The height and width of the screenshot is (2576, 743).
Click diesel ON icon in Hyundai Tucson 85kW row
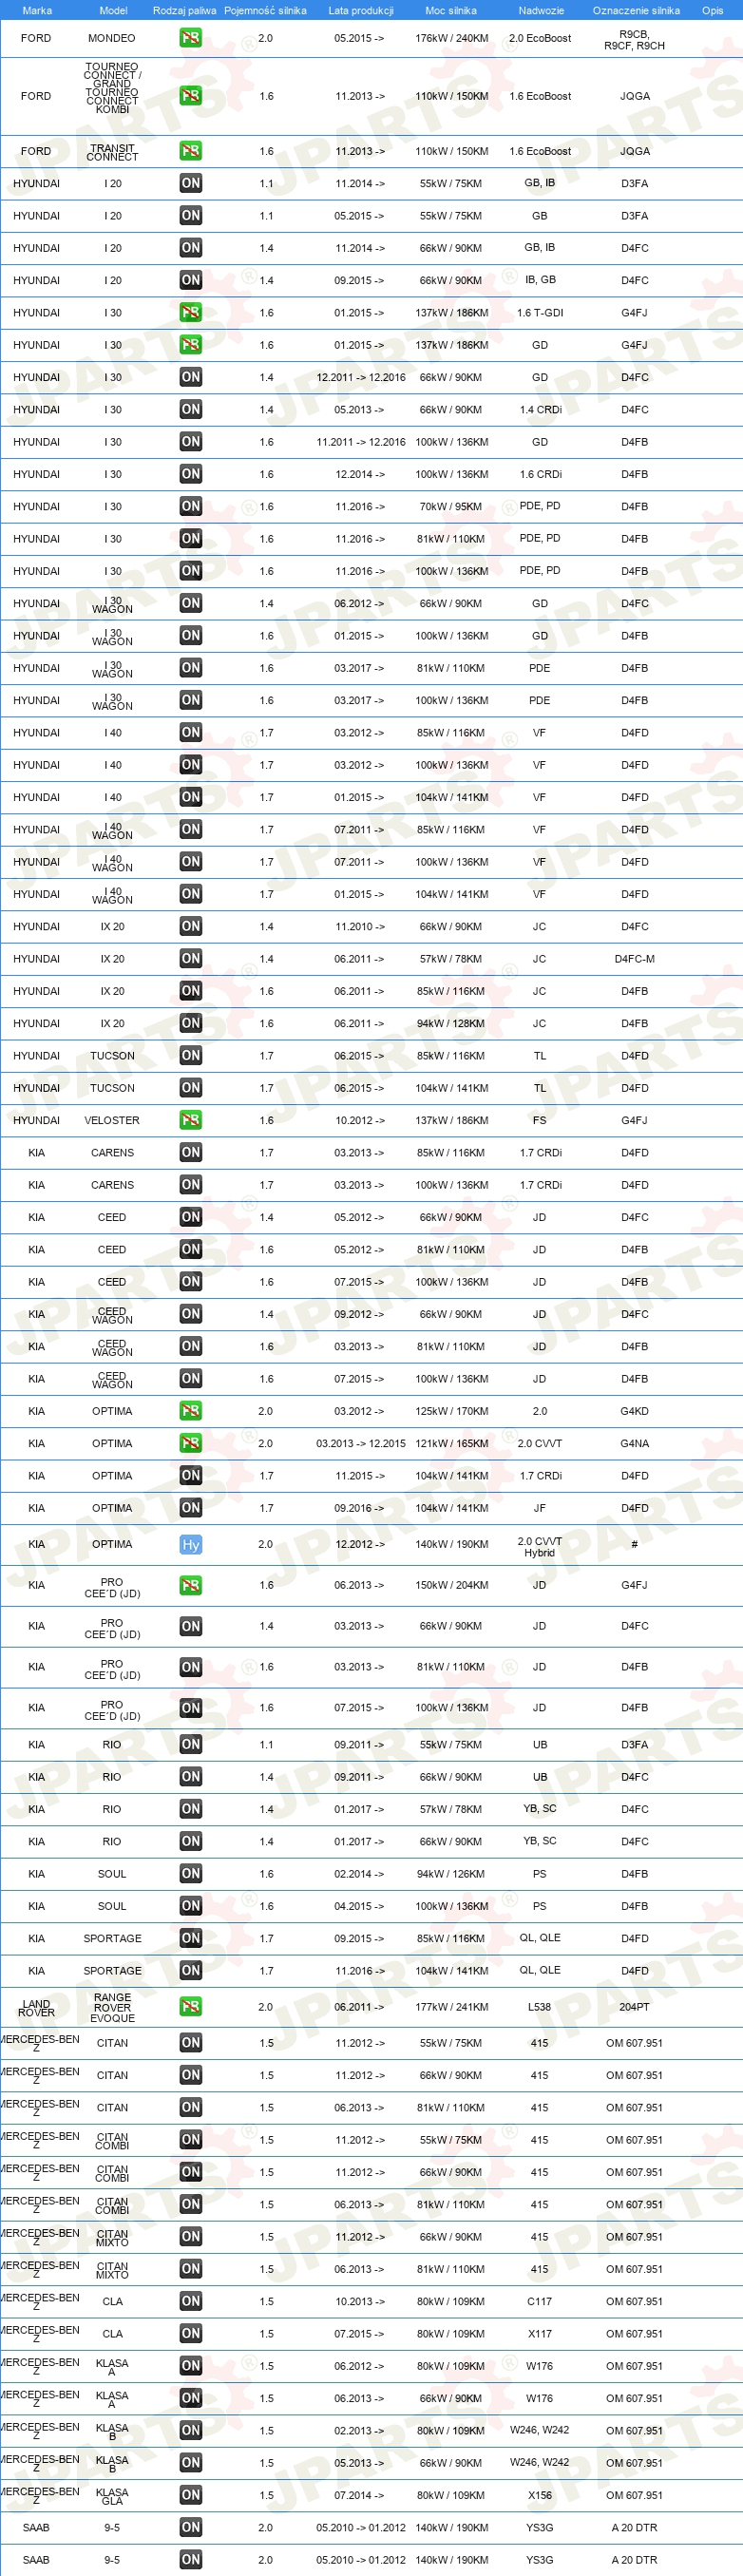coord(190,1055)
